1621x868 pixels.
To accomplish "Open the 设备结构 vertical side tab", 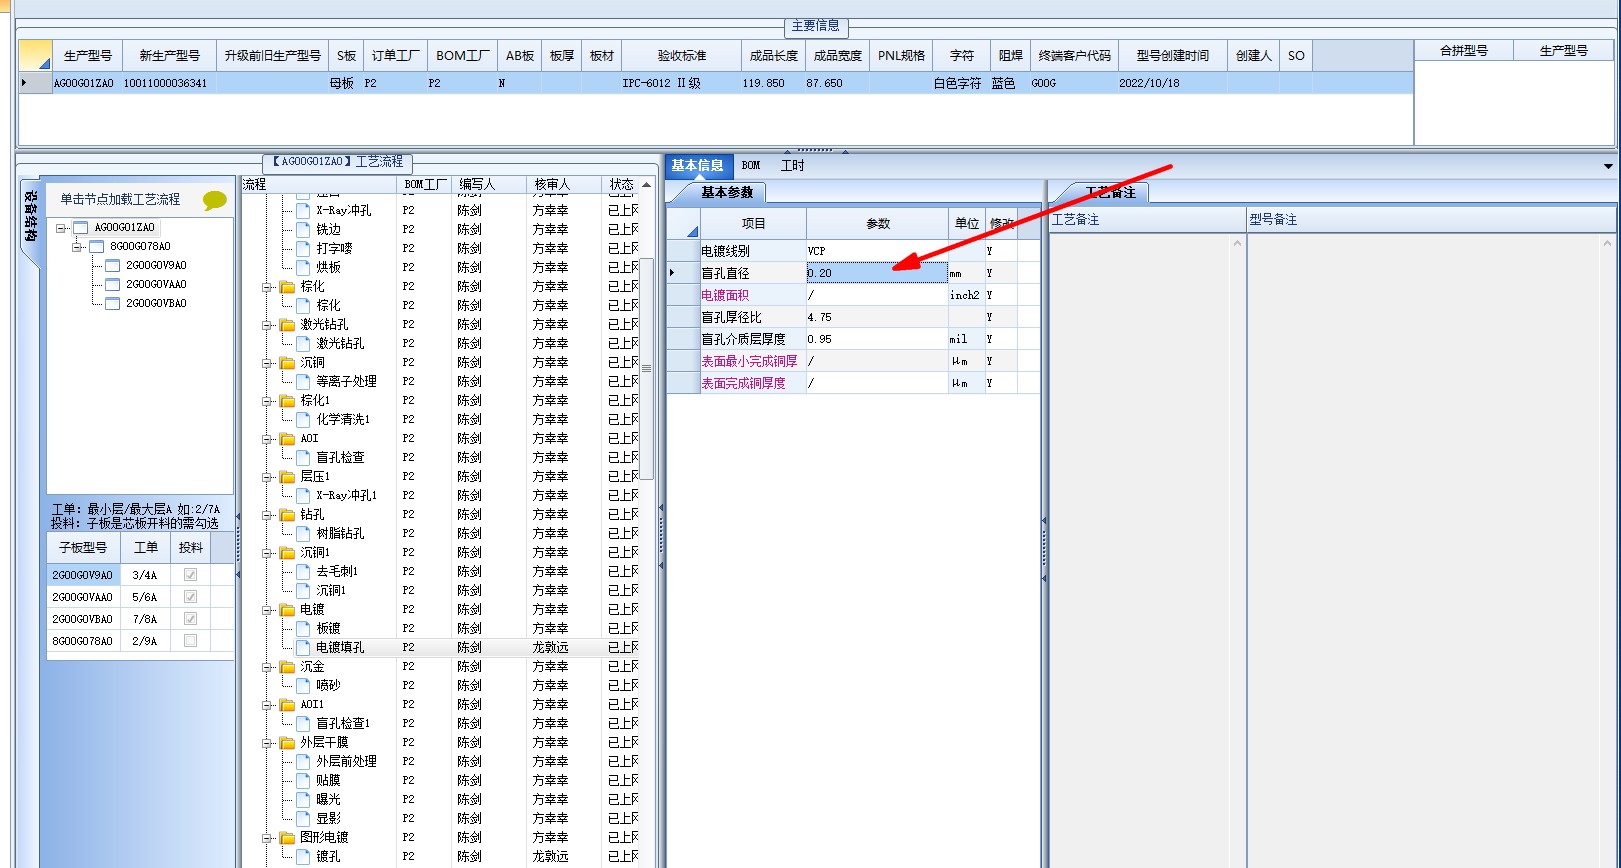I will [x=30, y=216].
